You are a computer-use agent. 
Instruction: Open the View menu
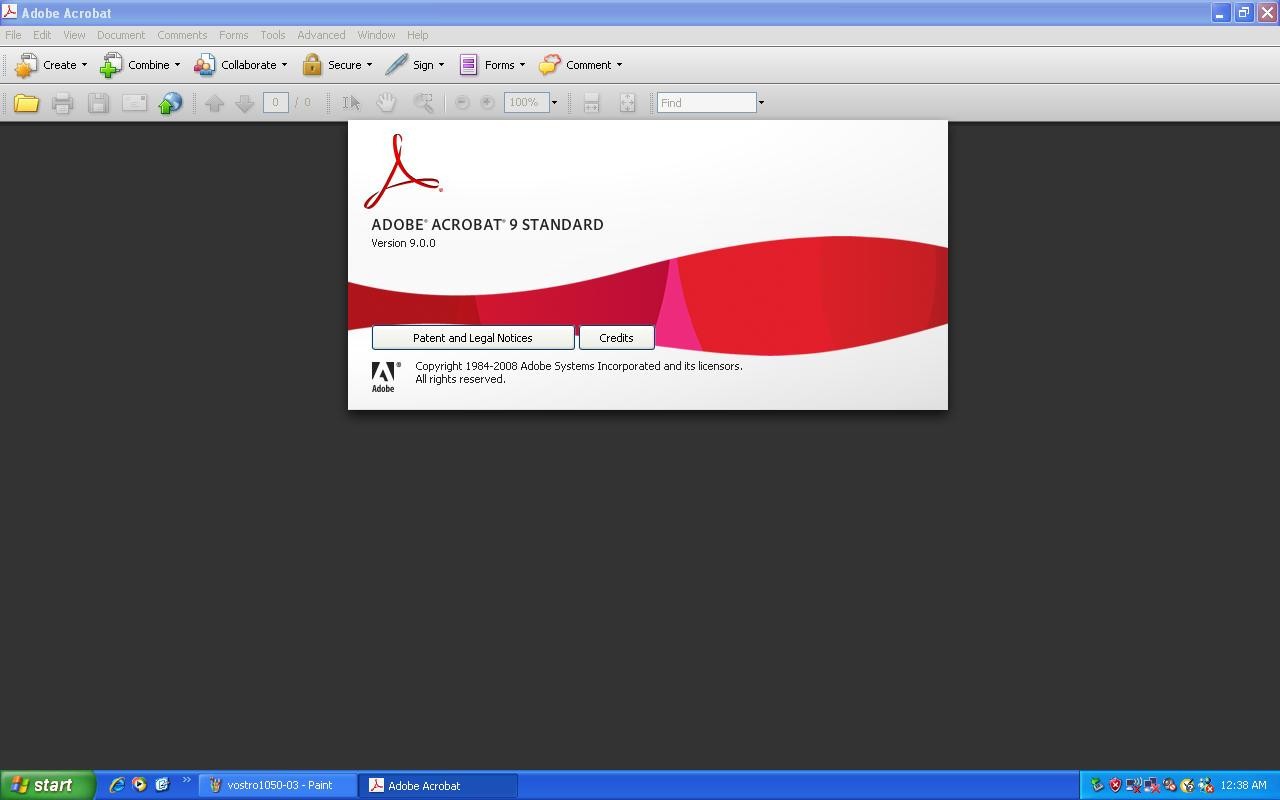(74, 35)
